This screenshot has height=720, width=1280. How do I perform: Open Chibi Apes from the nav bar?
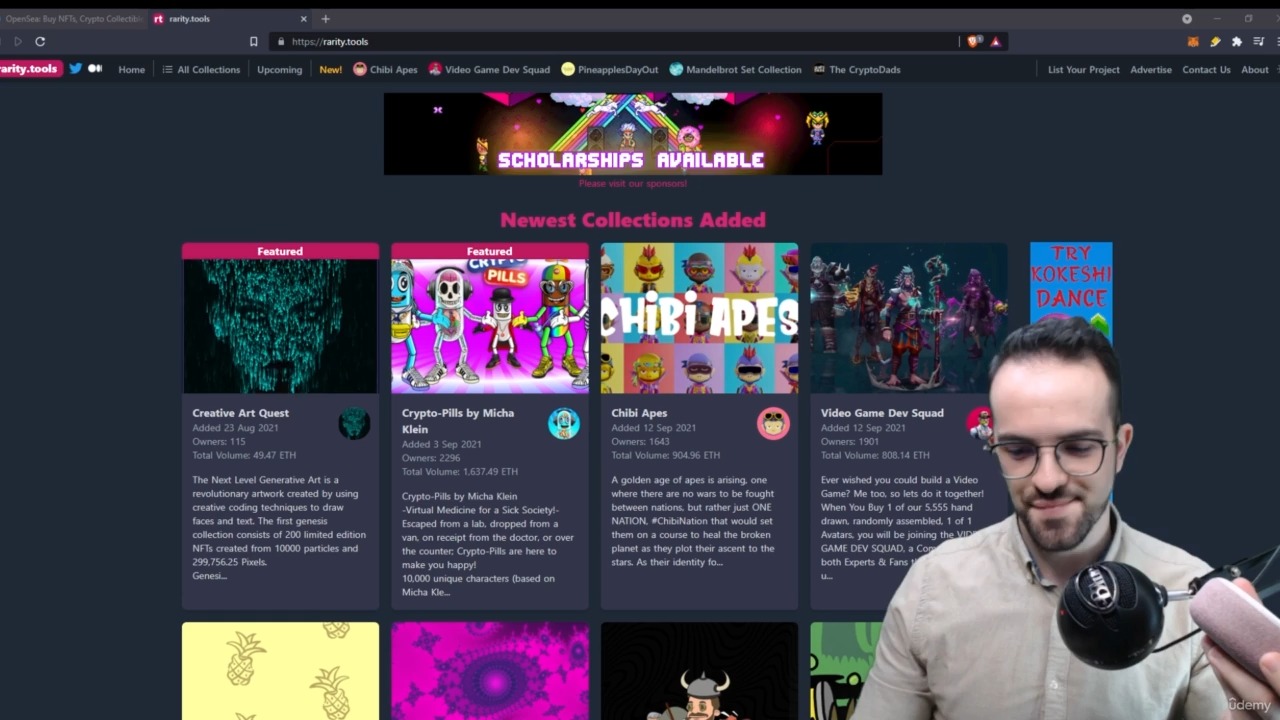394,70
